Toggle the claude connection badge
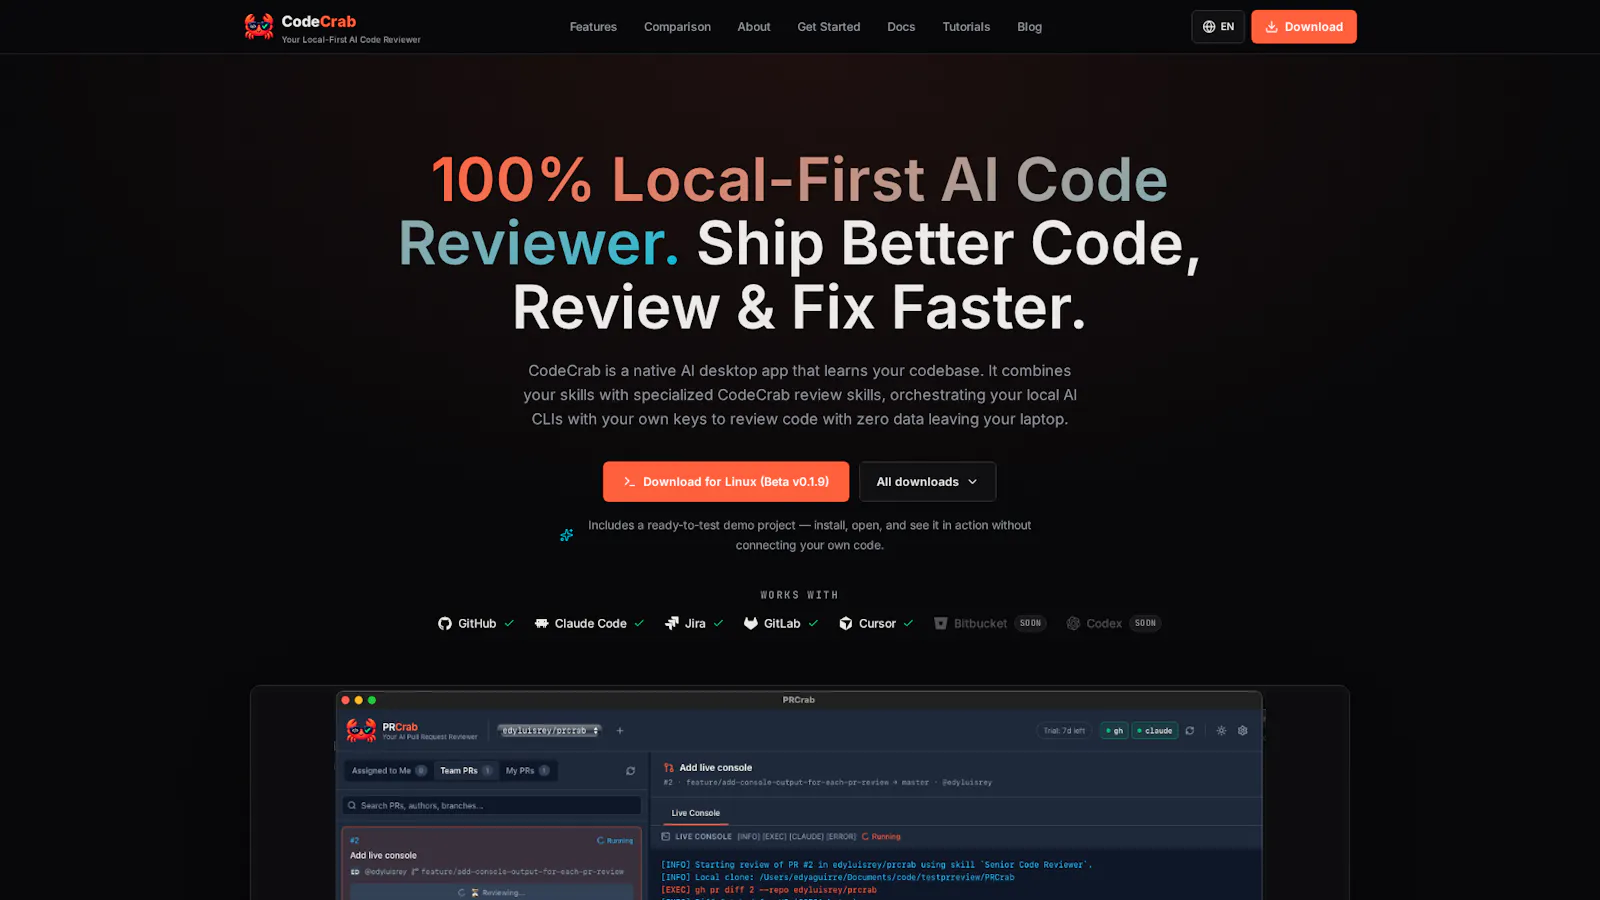 tap(1155, 730)
